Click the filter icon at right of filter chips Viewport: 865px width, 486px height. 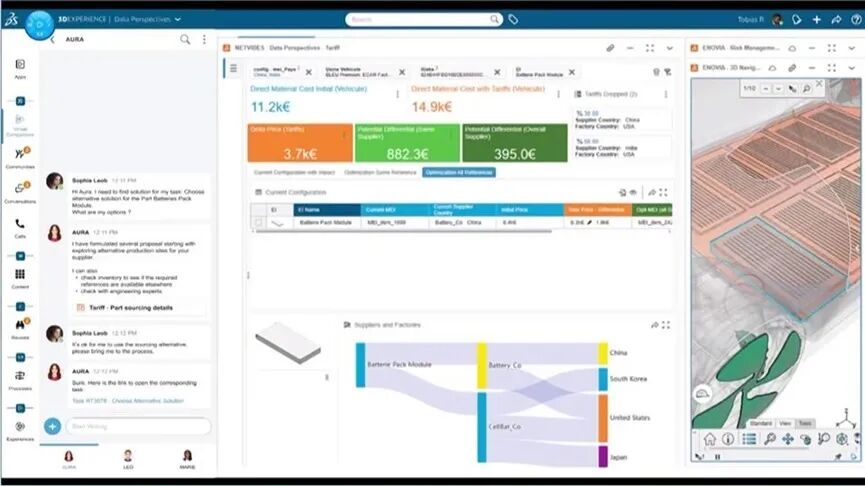[x=668, y=72]
